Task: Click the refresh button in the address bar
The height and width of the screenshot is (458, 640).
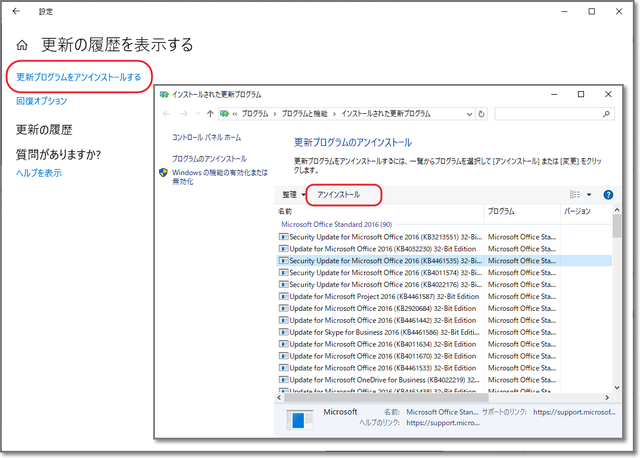Action: (483, 114)
